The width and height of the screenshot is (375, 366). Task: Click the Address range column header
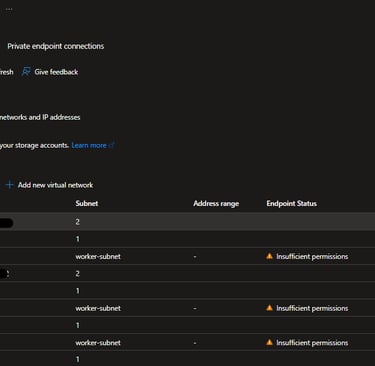(216, 203)
